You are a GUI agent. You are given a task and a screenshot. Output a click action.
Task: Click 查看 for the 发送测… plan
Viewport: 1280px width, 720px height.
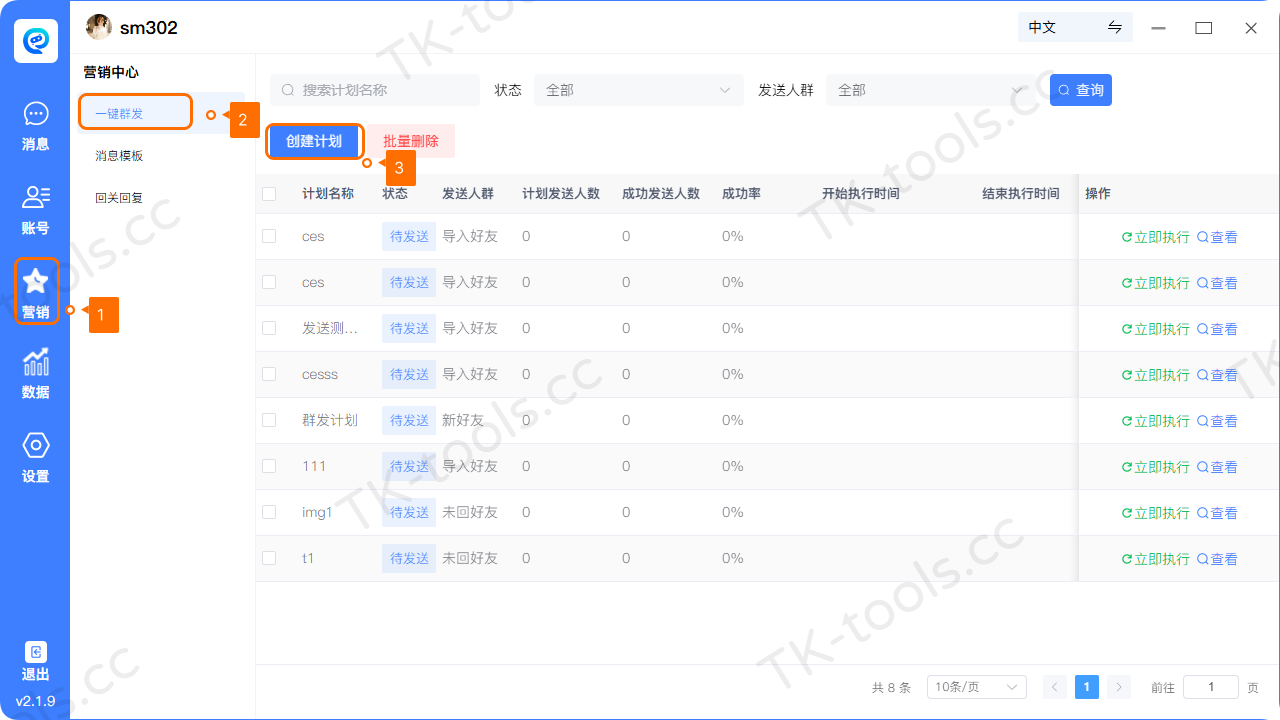coord(1217,329)
